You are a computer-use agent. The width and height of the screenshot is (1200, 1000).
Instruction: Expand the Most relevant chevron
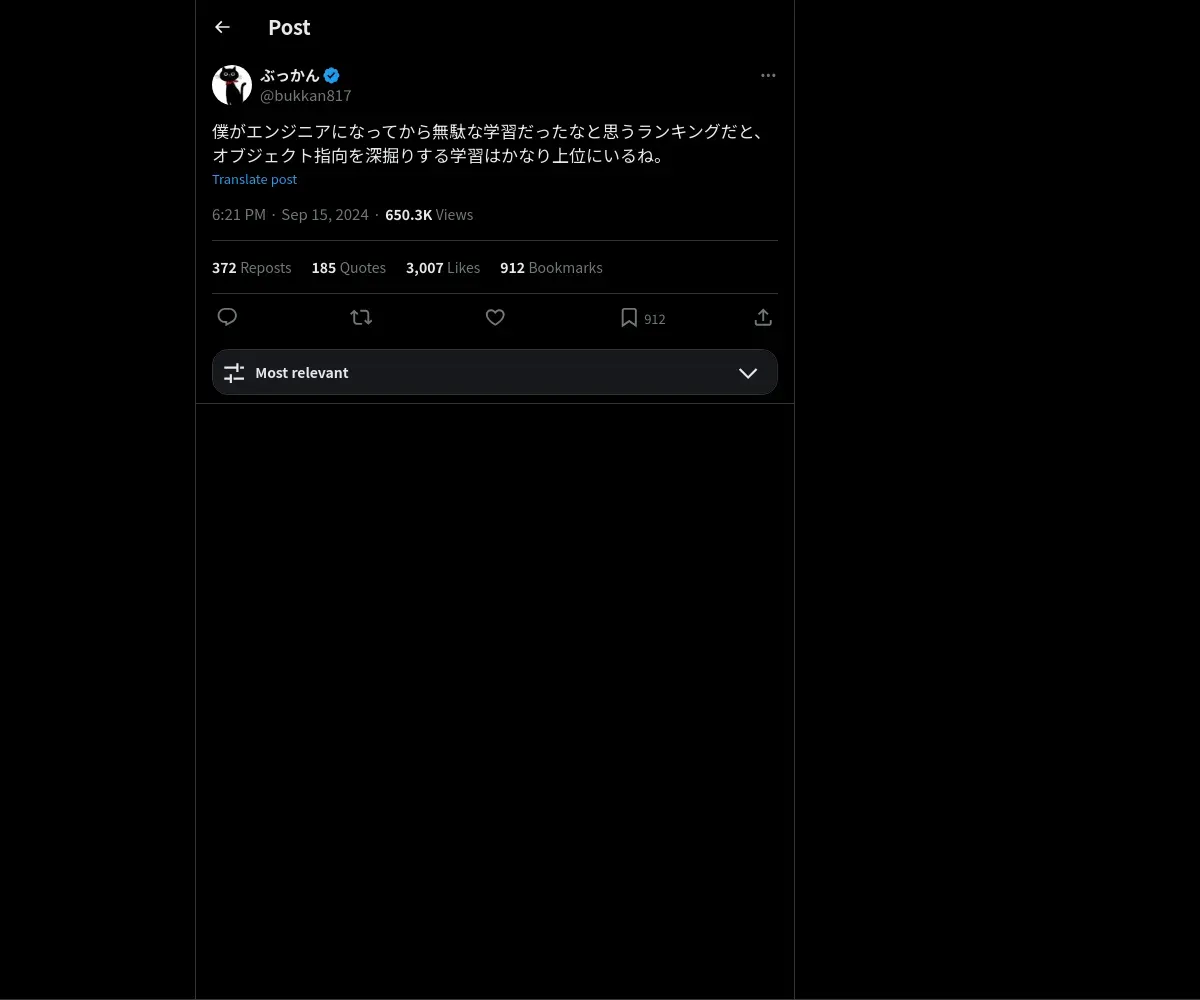748,372
